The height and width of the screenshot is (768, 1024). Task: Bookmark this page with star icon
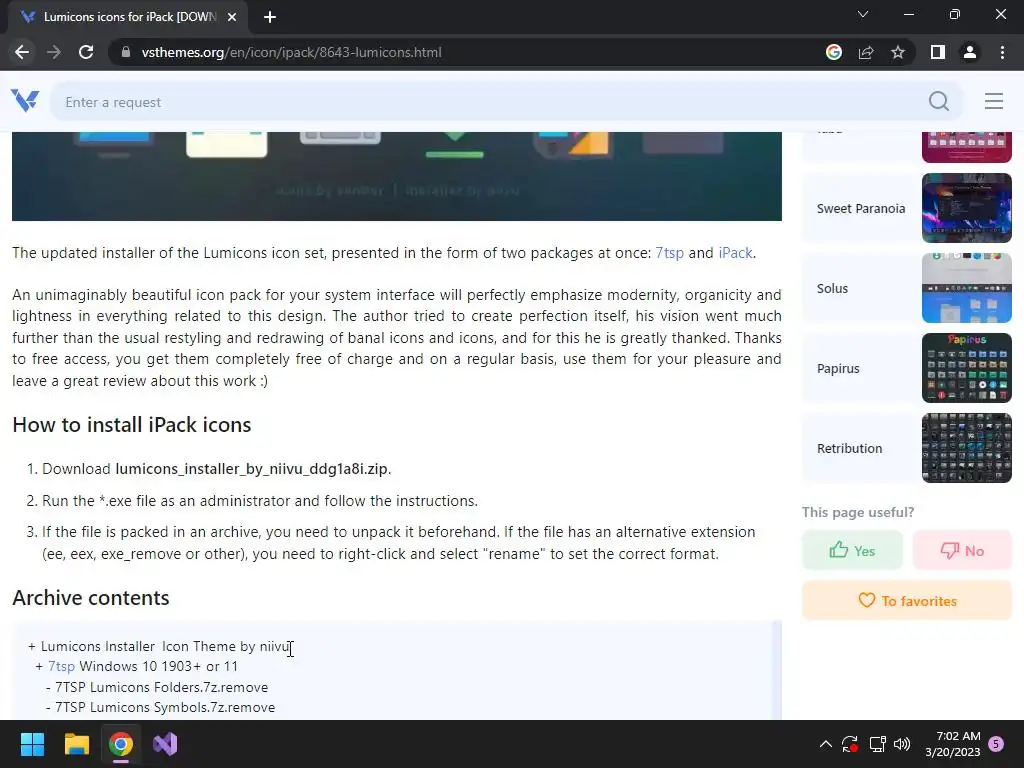click(x=898, y=52)
